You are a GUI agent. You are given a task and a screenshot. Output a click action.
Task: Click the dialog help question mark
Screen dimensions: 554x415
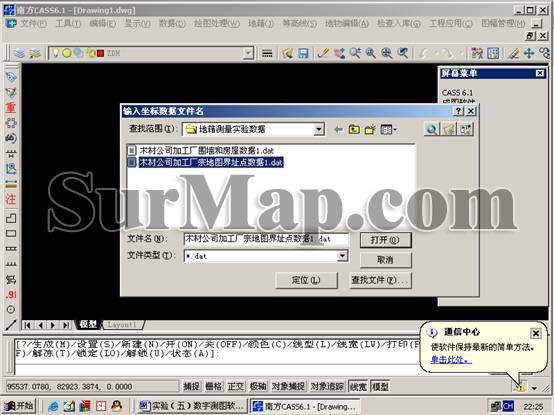(458, 111)
